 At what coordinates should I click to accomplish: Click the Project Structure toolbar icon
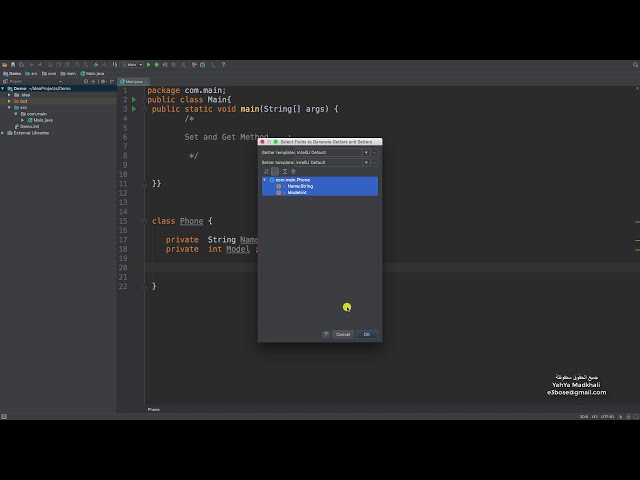point(203,64)
